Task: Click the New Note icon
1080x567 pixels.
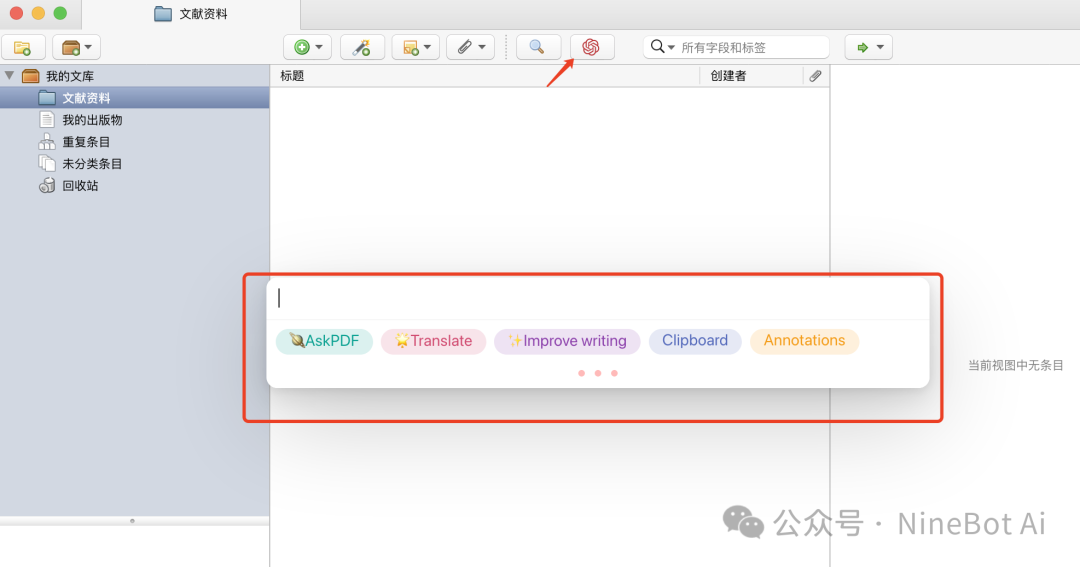Action: tap(411, 48)
